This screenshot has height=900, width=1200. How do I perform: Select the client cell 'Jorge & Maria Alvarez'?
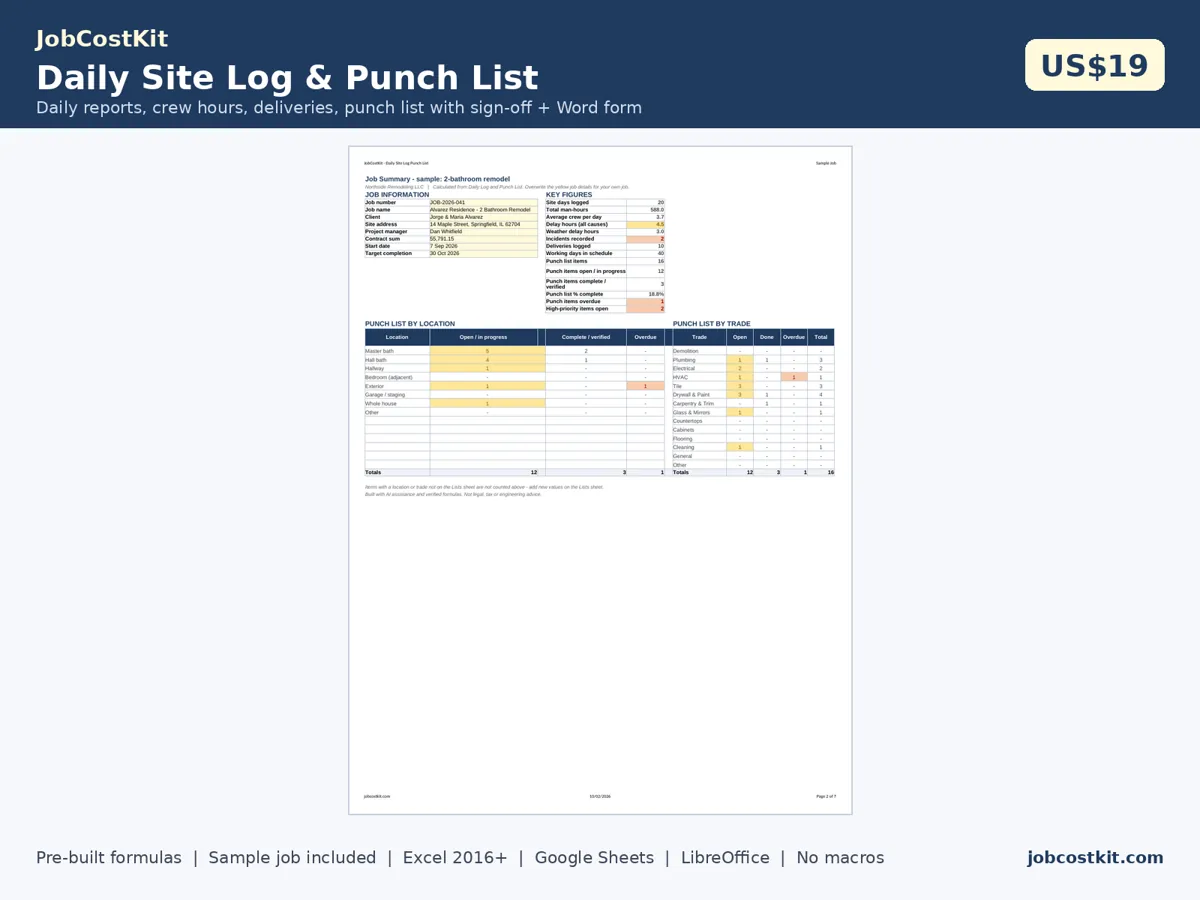click(x=483, y=217)
